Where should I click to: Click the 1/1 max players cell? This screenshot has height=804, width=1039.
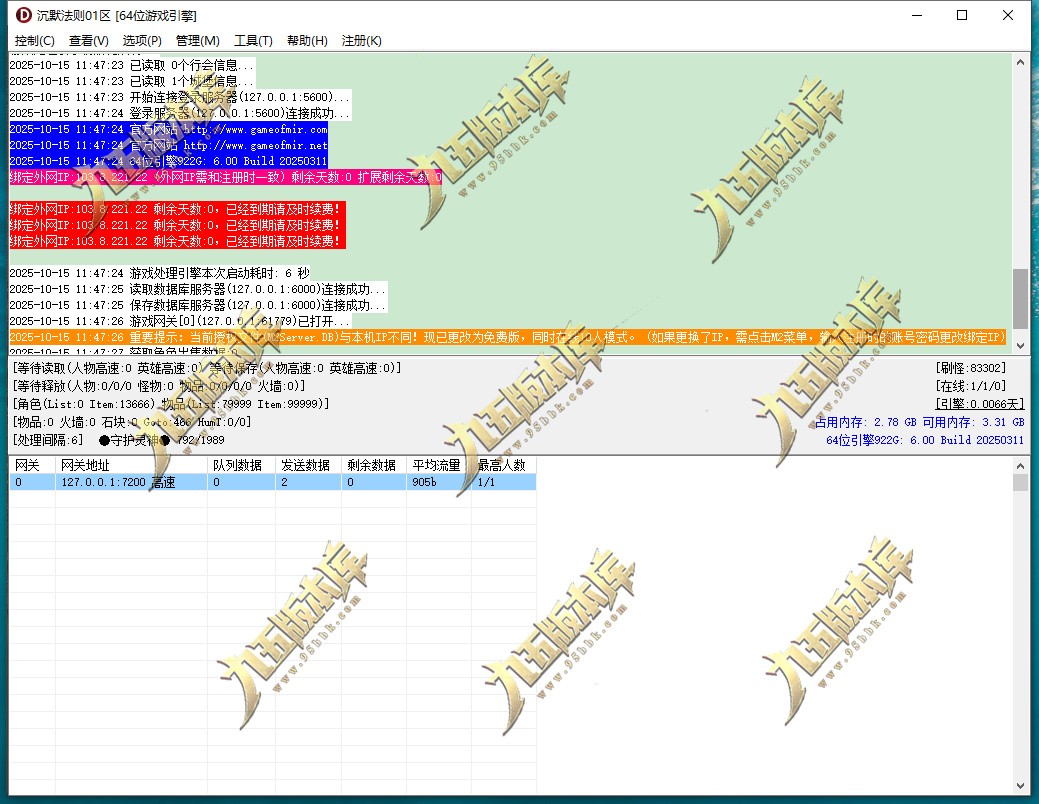[504, 482]
